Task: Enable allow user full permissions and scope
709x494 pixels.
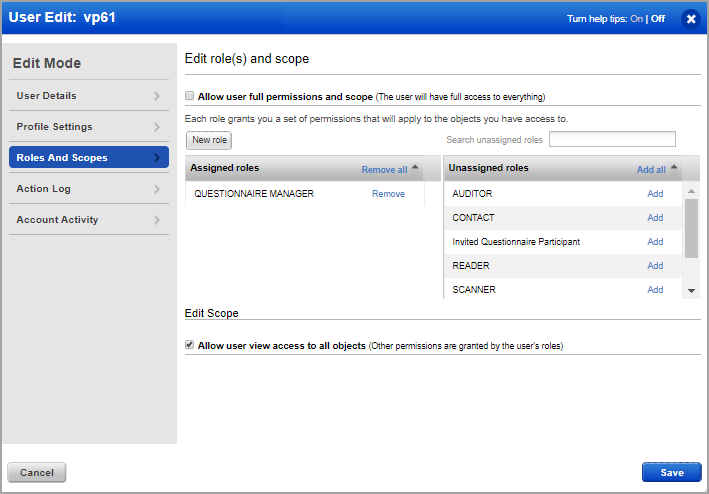Action: pos(190,97)
